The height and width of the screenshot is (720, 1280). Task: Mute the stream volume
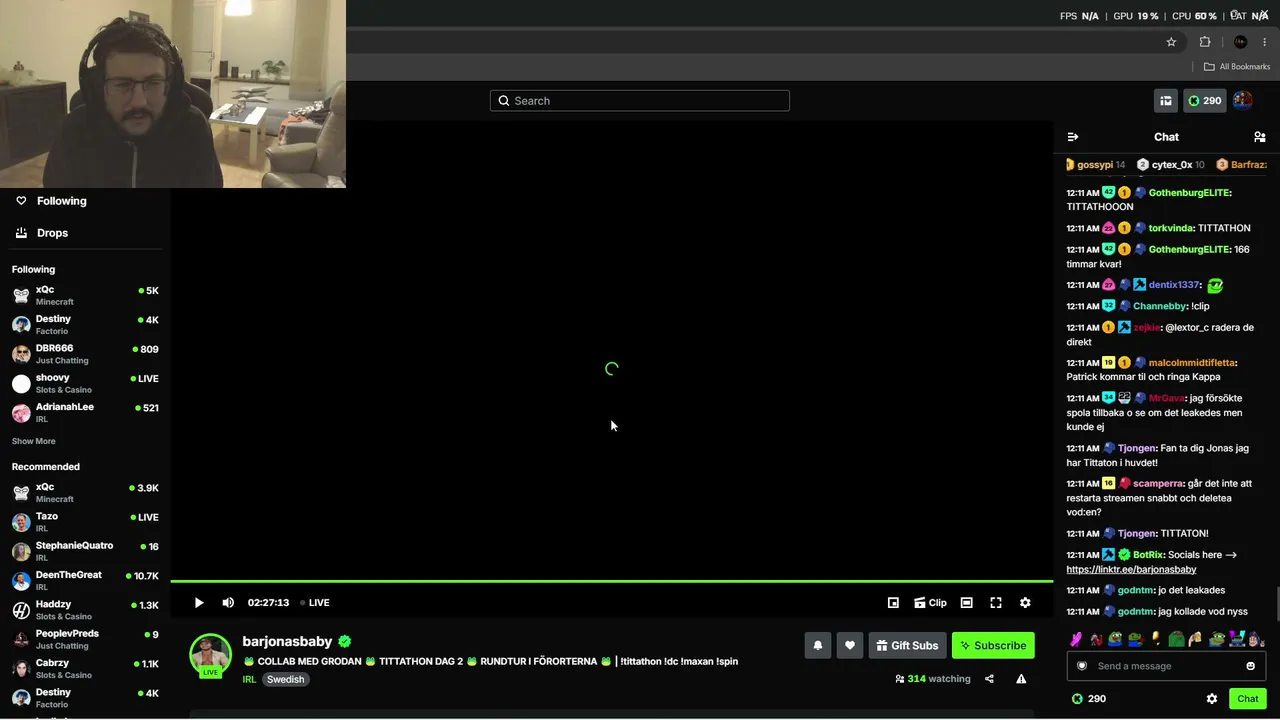228,603
